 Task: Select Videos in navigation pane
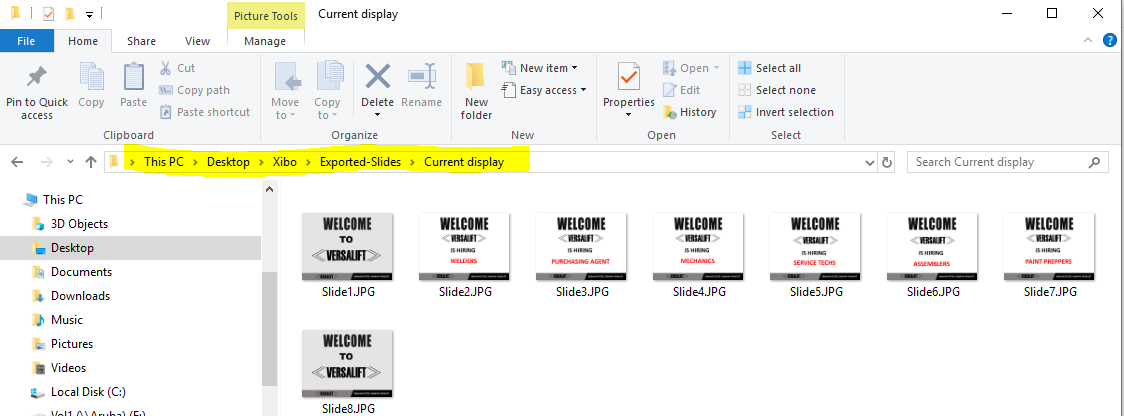tap(68, 368)
